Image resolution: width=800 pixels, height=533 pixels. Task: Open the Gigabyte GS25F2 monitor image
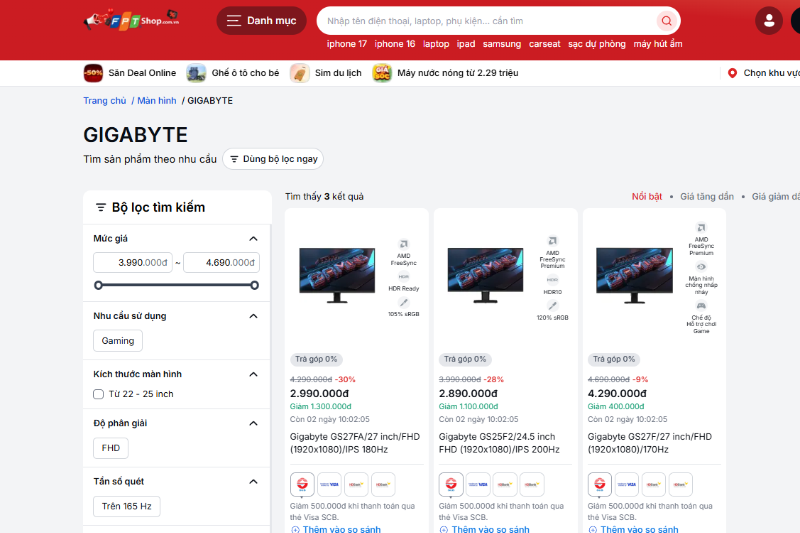[486, 275]
